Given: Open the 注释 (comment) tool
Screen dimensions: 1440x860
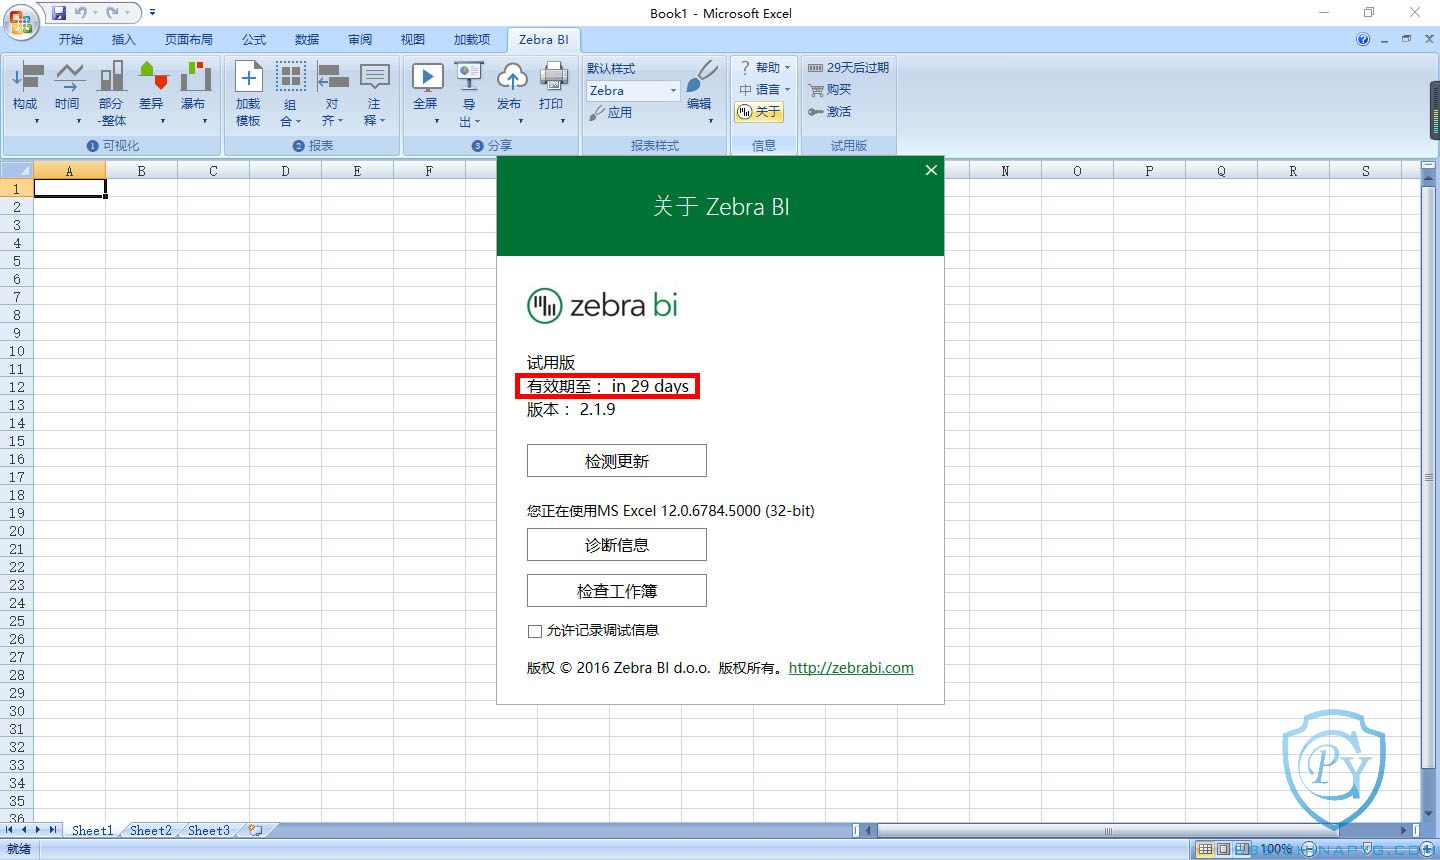Looking at the screenshot, I should pos(374,92).
